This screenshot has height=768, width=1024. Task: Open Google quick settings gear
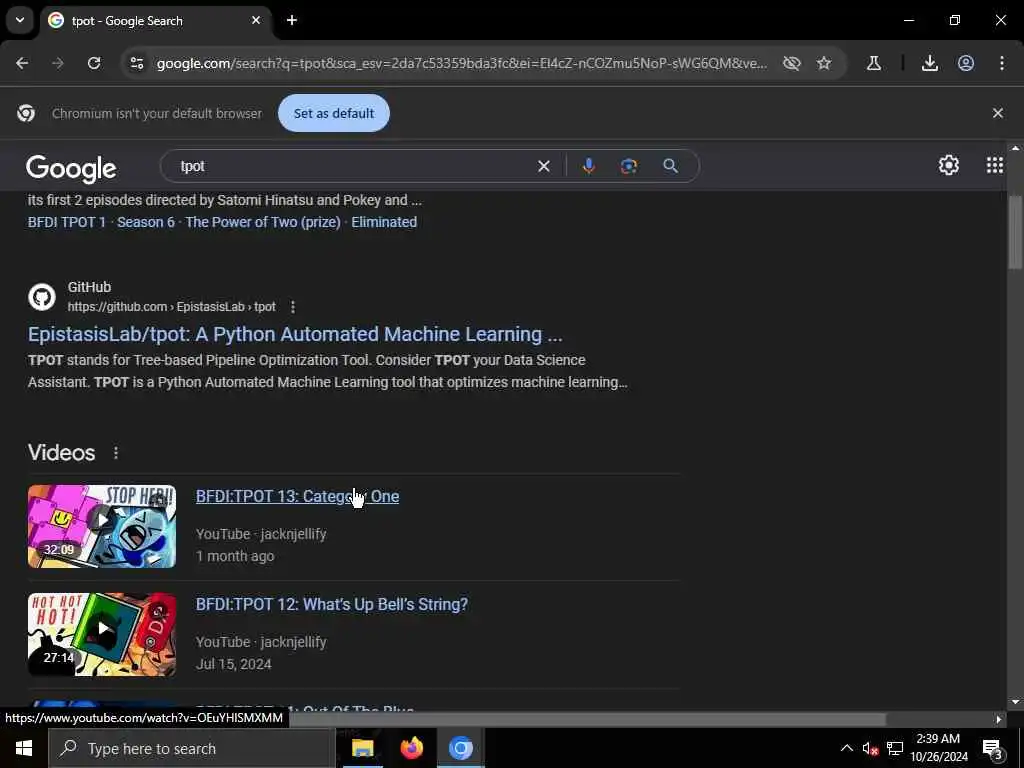[948, 165]
